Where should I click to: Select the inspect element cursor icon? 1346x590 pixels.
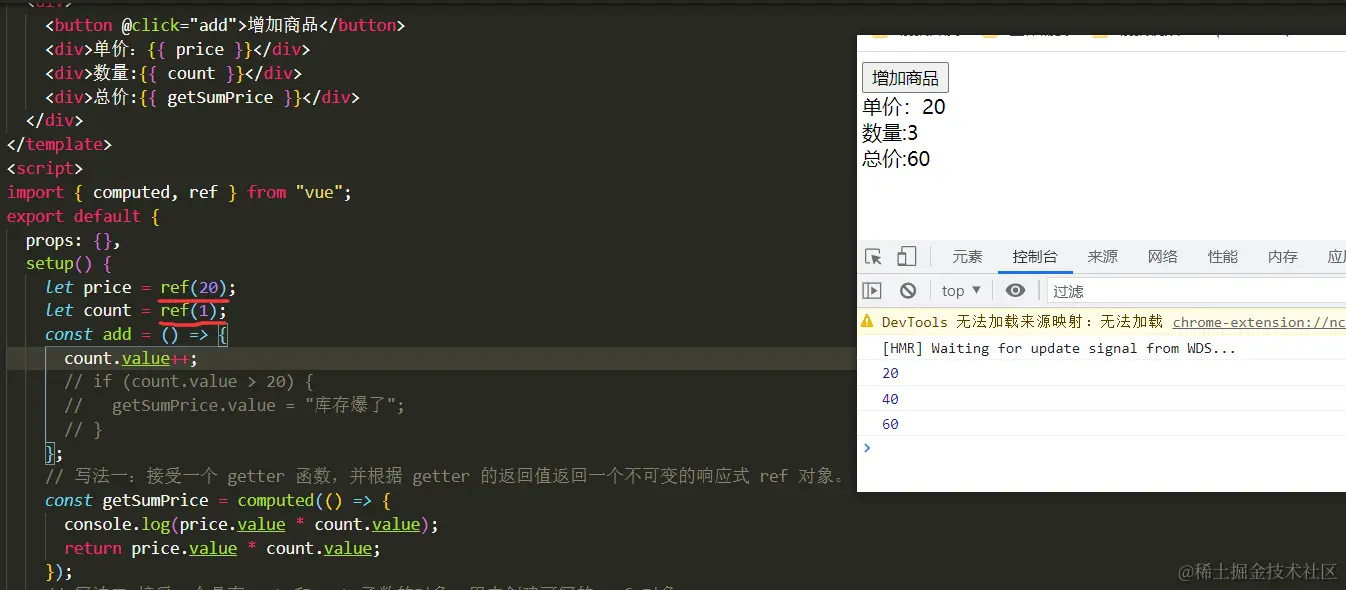pyautogui.click(x=873, y=256)
